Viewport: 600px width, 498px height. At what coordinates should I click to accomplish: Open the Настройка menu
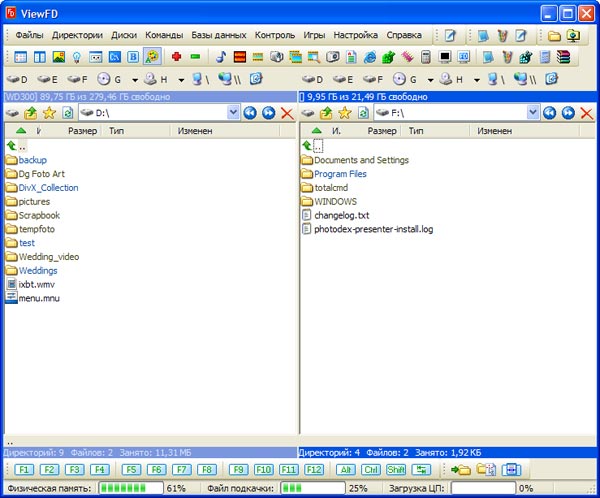355,35
